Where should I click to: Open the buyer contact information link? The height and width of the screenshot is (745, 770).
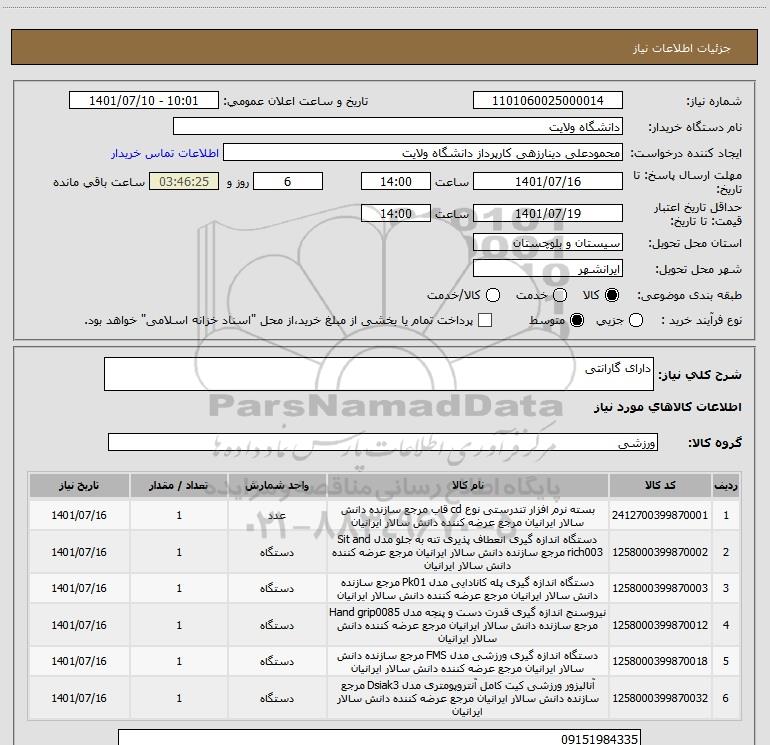pyautogui.click(x=165, y=153)
